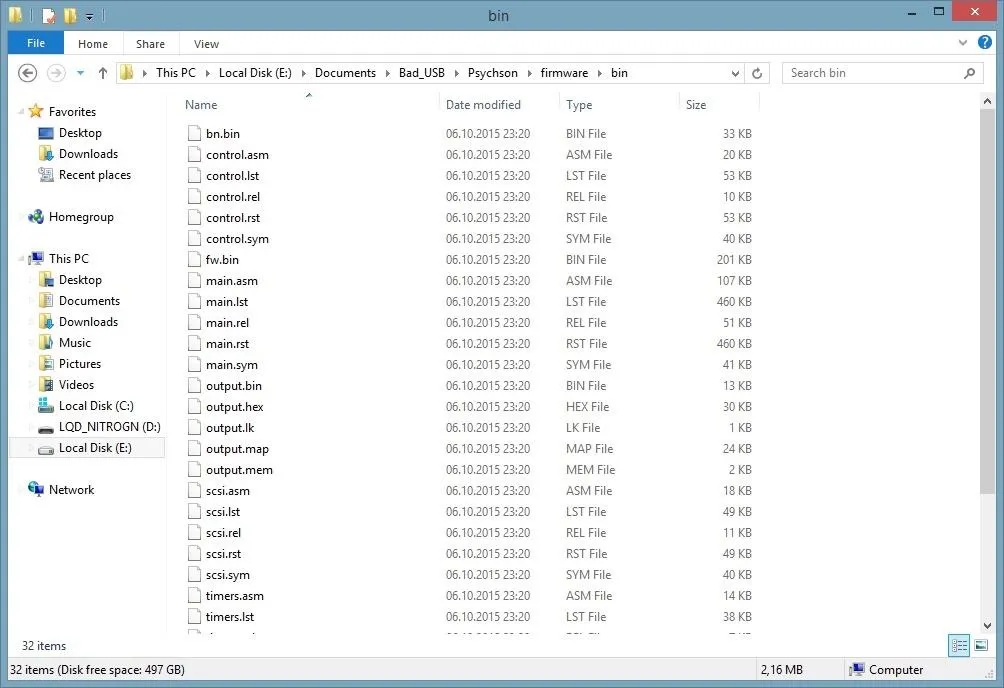Collapse the This PC tree node
1004x688 pixels.
point(21,259)
